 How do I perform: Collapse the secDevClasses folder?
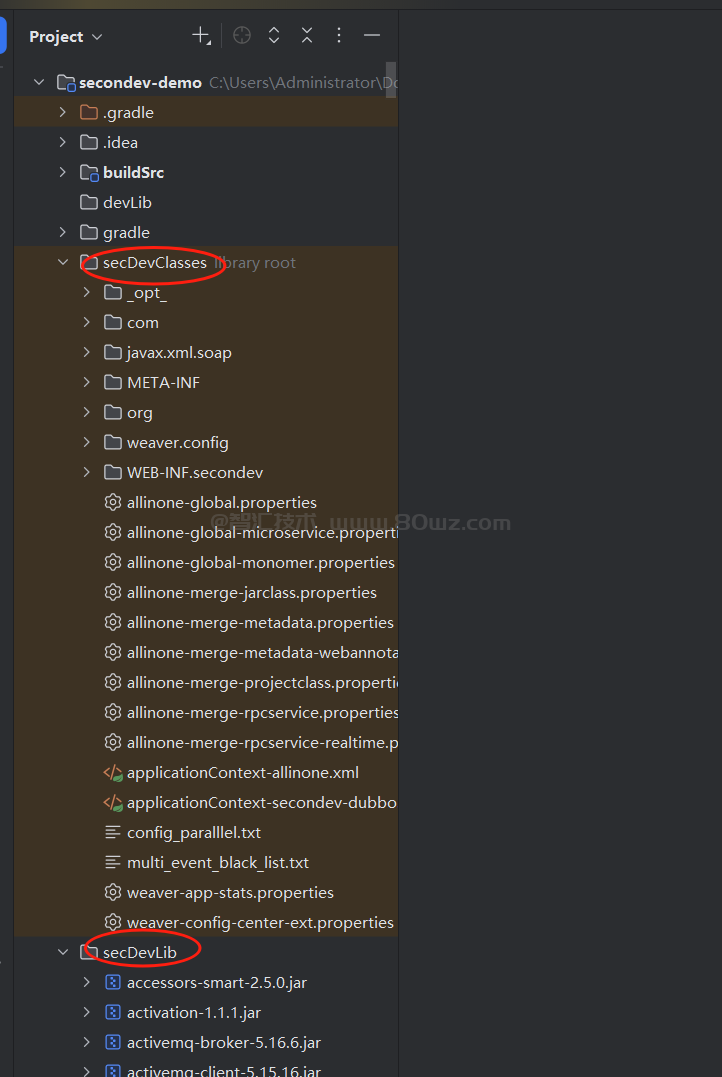(63, 263)
